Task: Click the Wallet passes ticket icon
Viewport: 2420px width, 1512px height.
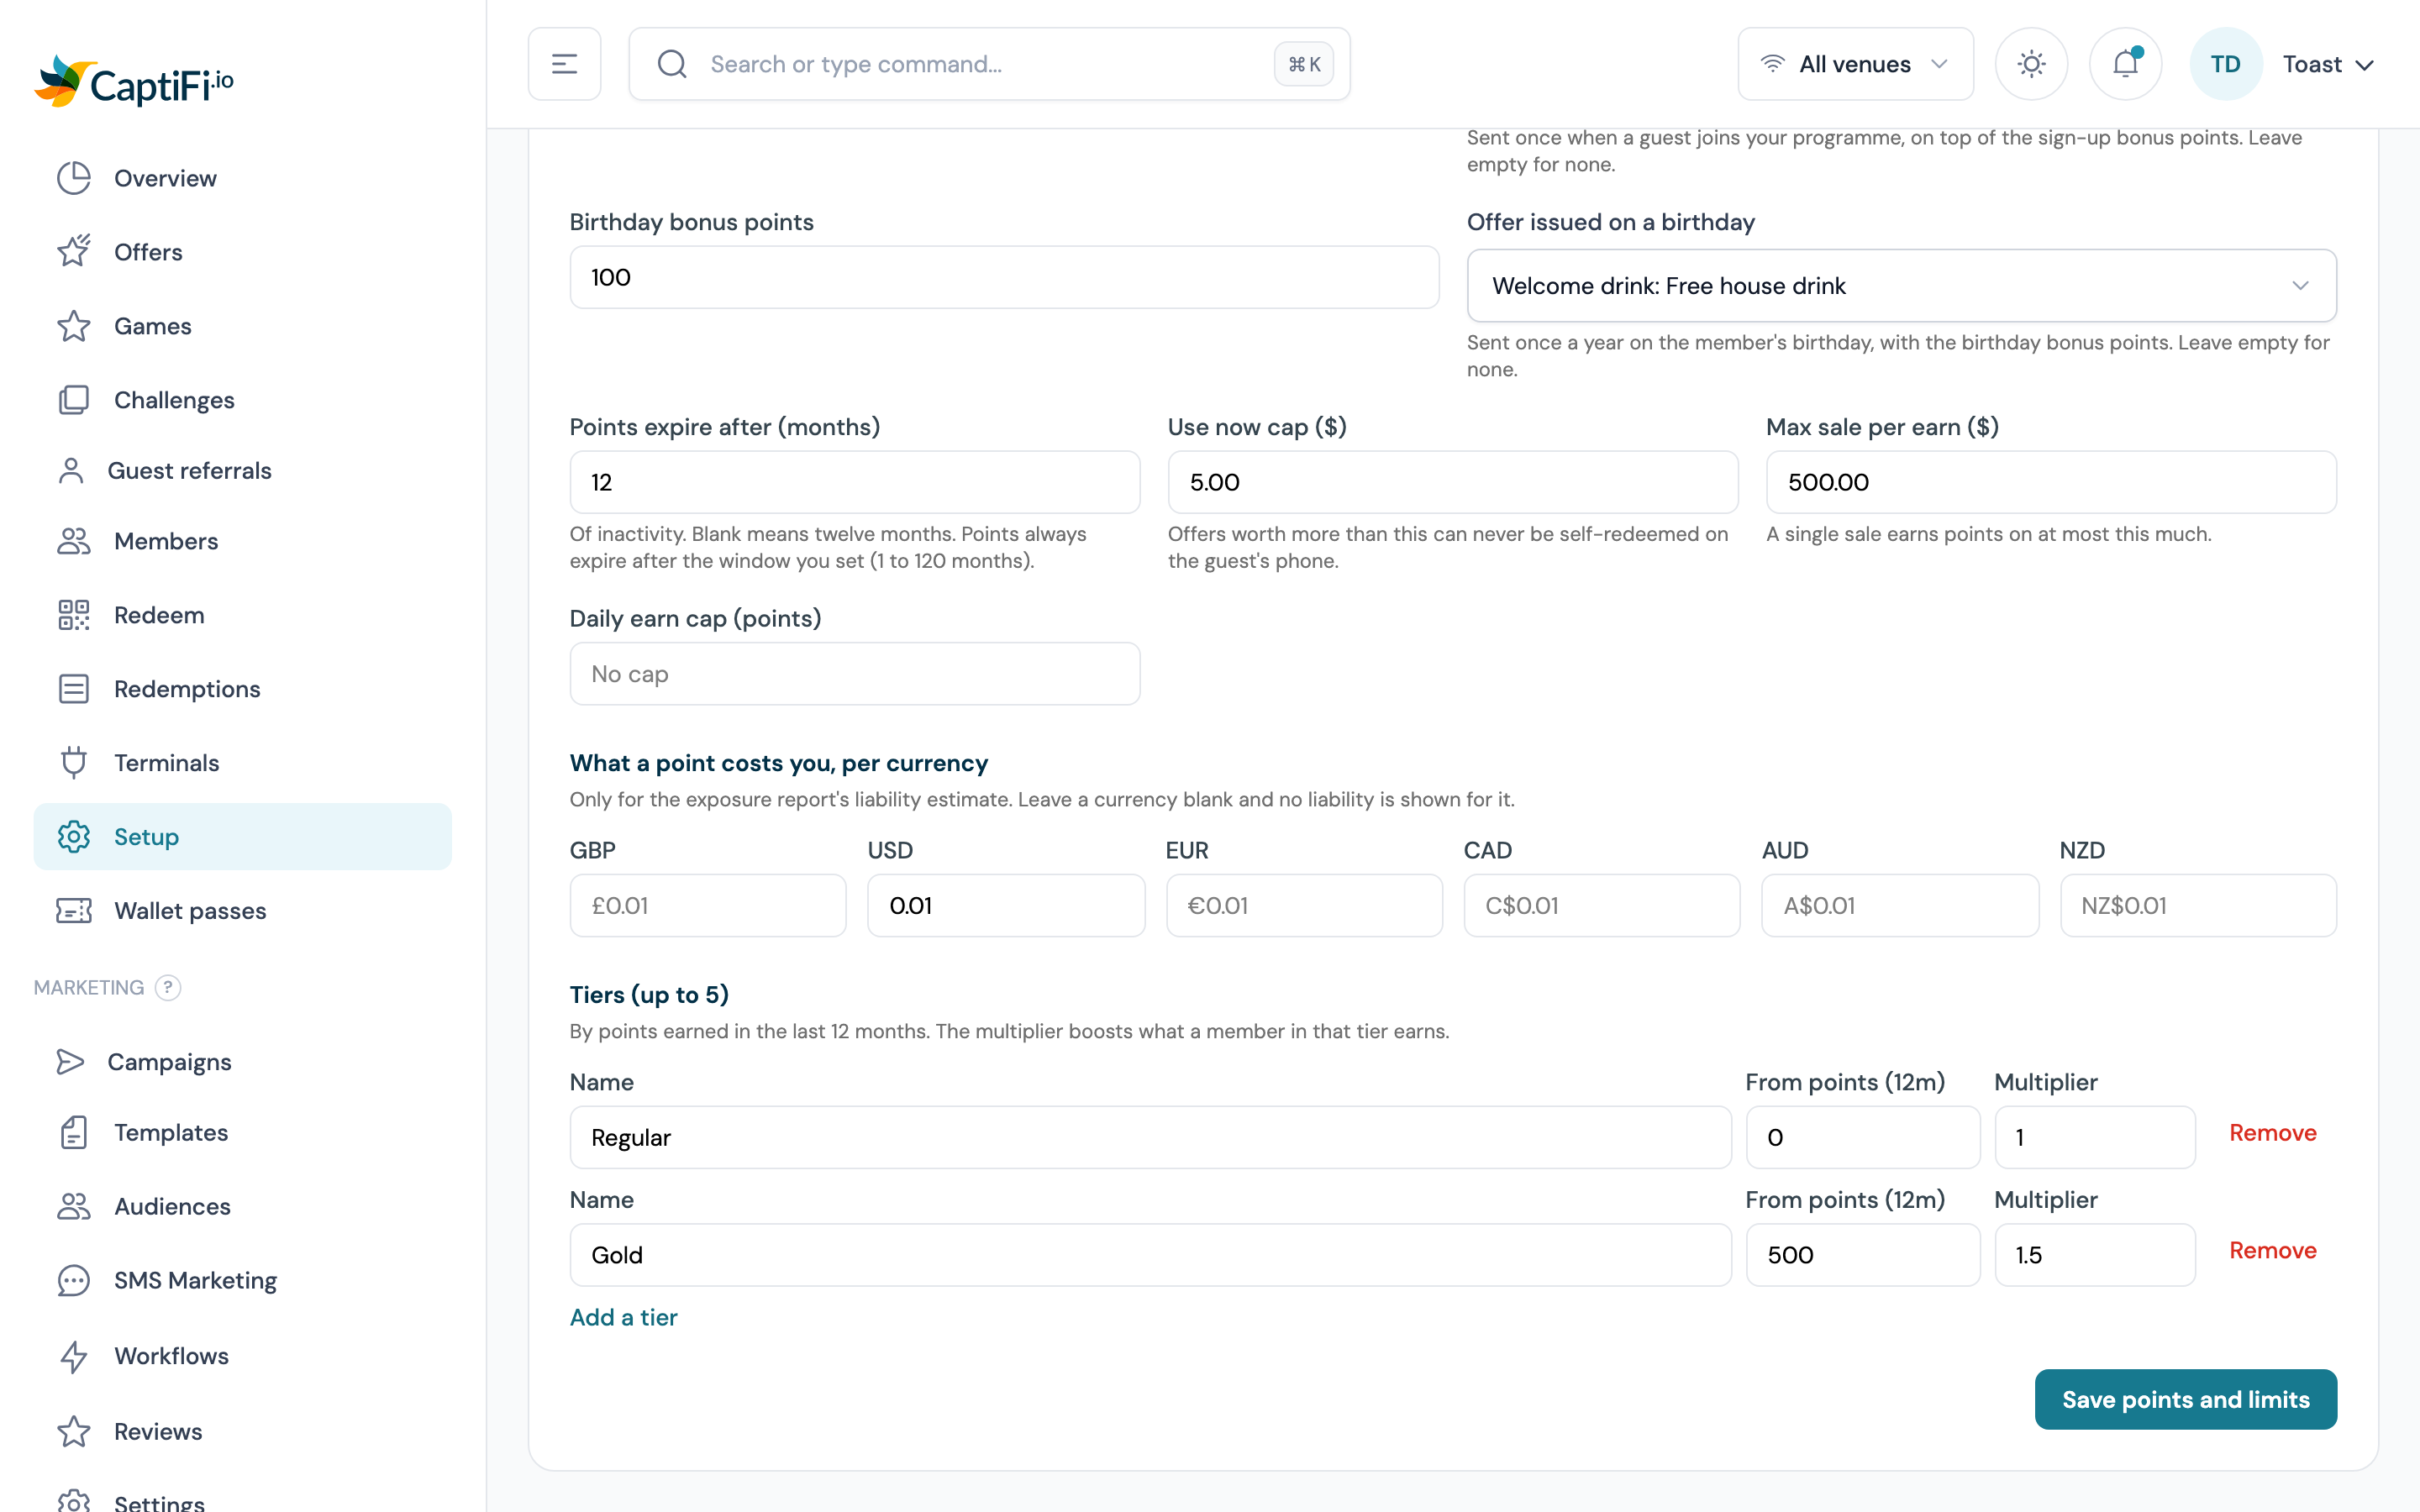Action: coord(73,910)
